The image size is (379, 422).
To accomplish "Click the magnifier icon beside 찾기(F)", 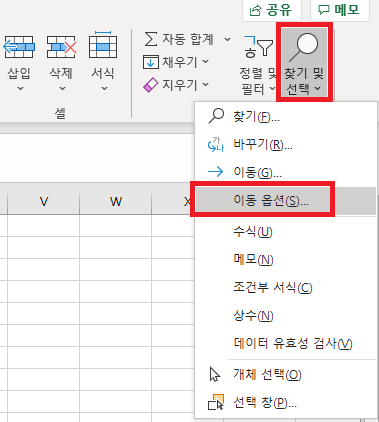I will [x=216, y=116].
